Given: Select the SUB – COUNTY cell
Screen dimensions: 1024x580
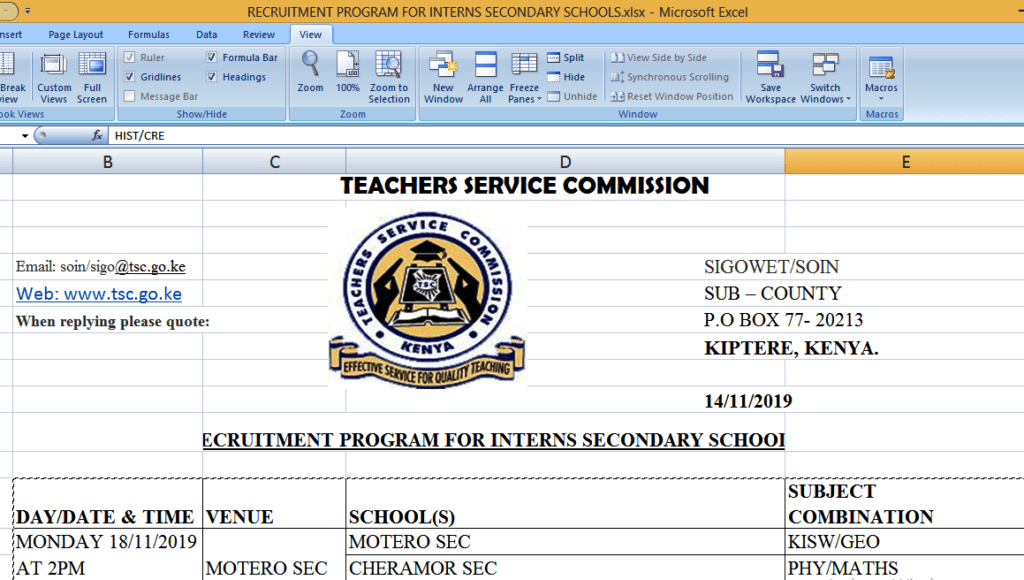Looking at the screenshot, I should (773, 293).
